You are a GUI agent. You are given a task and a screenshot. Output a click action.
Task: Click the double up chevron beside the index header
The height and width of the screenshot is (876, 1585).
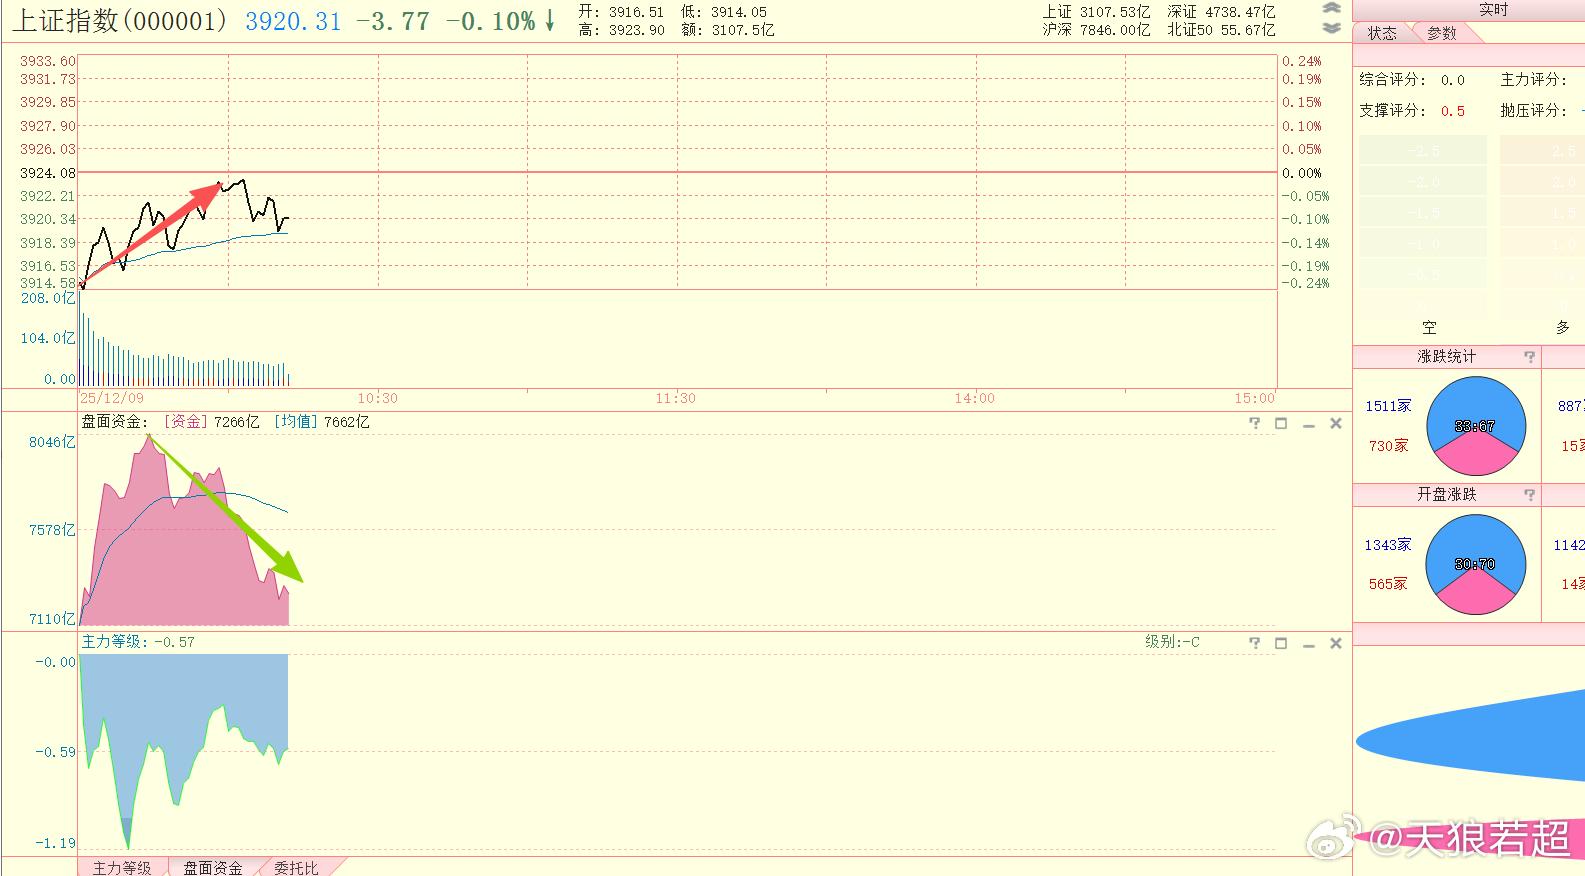(x=1331, y=8)
